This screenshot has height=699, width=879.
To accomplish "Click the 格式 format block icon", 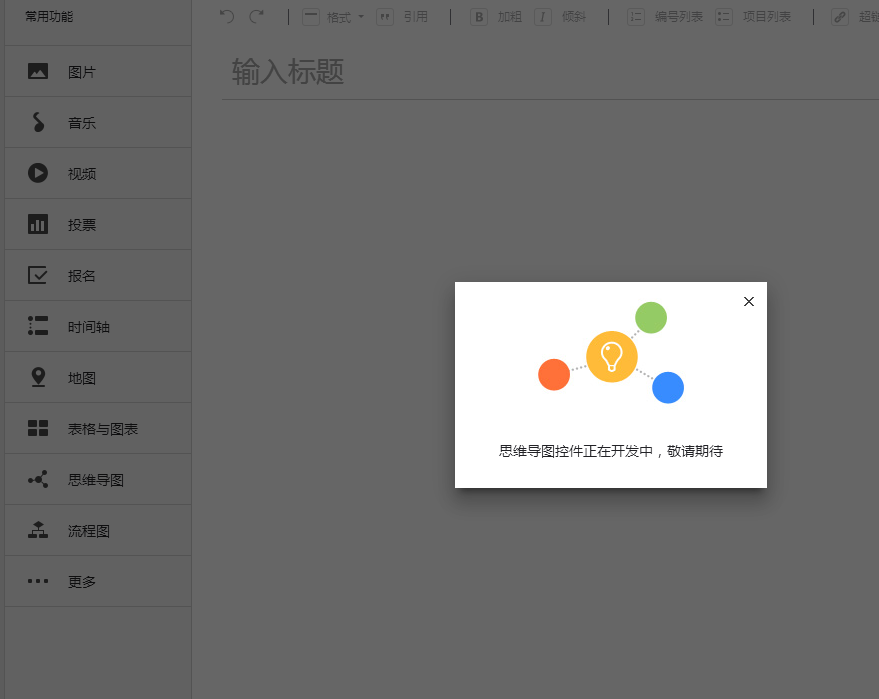I will tap(311, 17).
